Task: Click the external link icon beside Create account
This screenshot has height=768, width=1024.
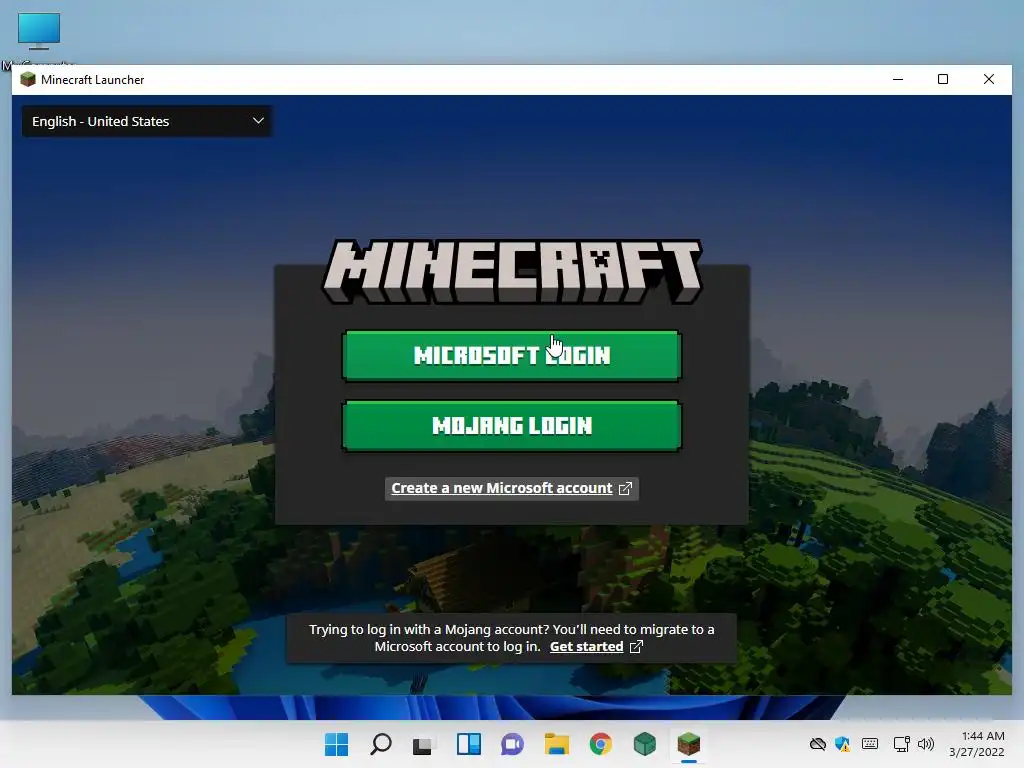Action: 625,488
